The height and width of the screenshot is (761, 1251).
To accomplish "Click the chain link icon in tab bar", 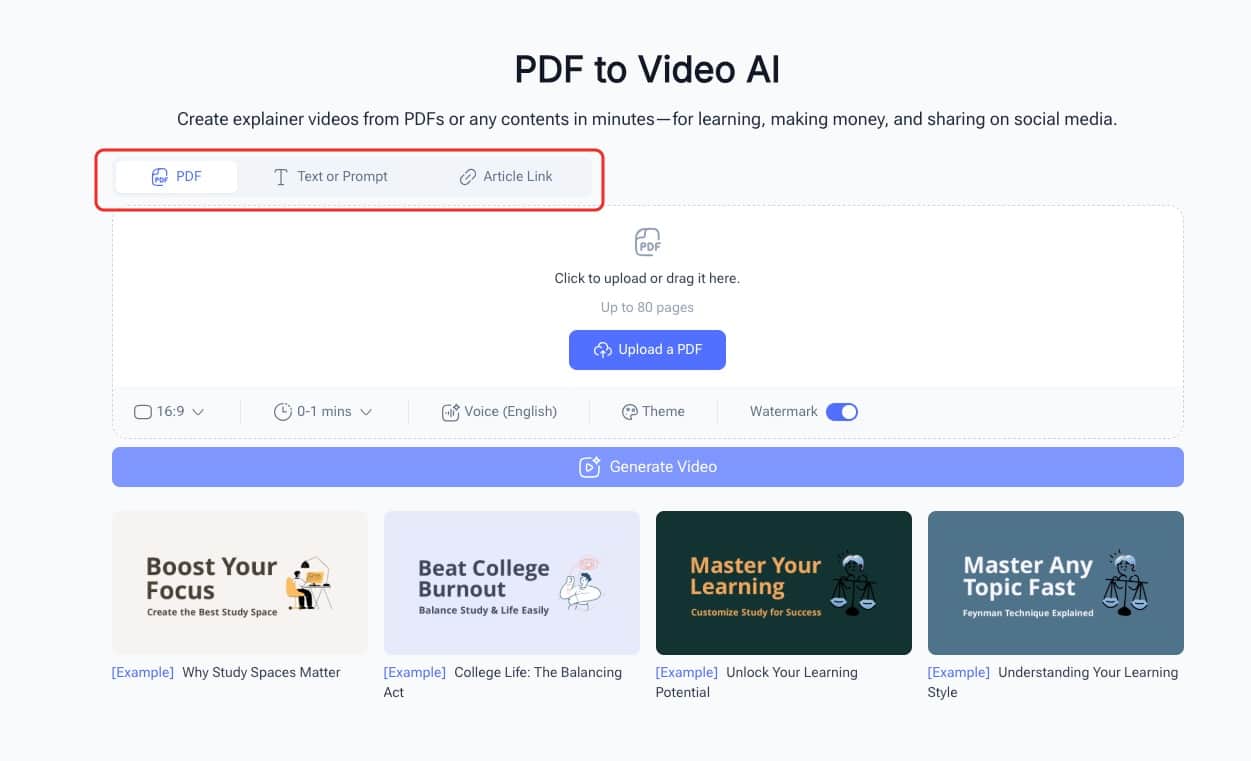I will [467, 177].
